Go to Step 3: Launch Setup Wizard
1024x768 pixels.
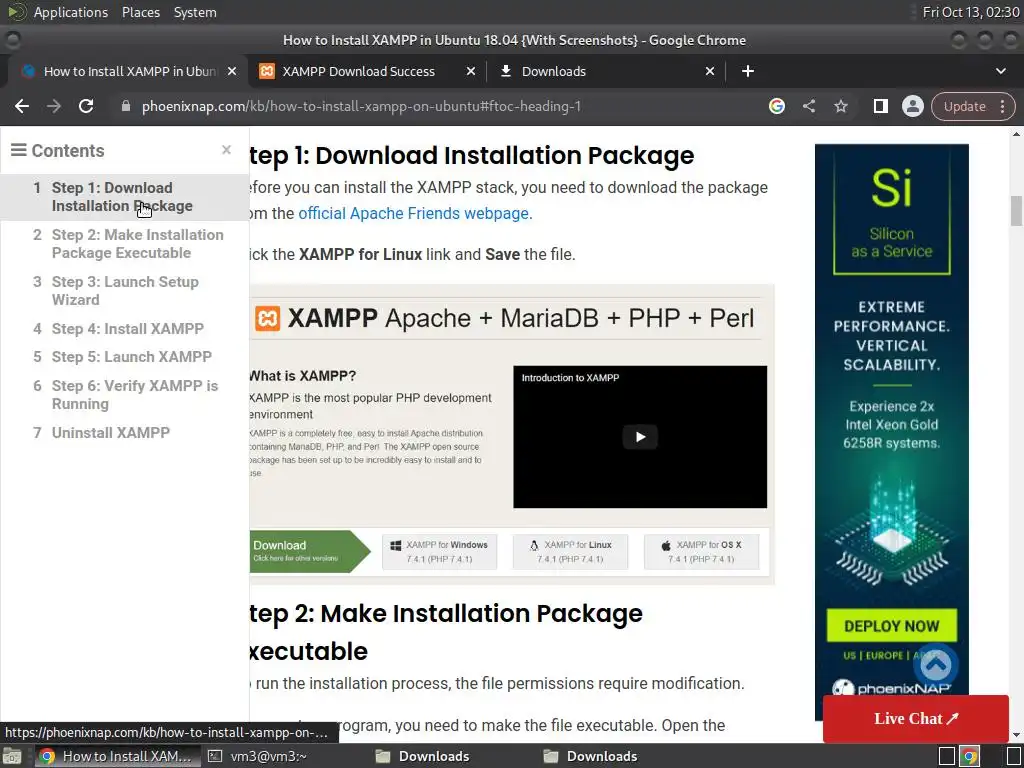125,291
